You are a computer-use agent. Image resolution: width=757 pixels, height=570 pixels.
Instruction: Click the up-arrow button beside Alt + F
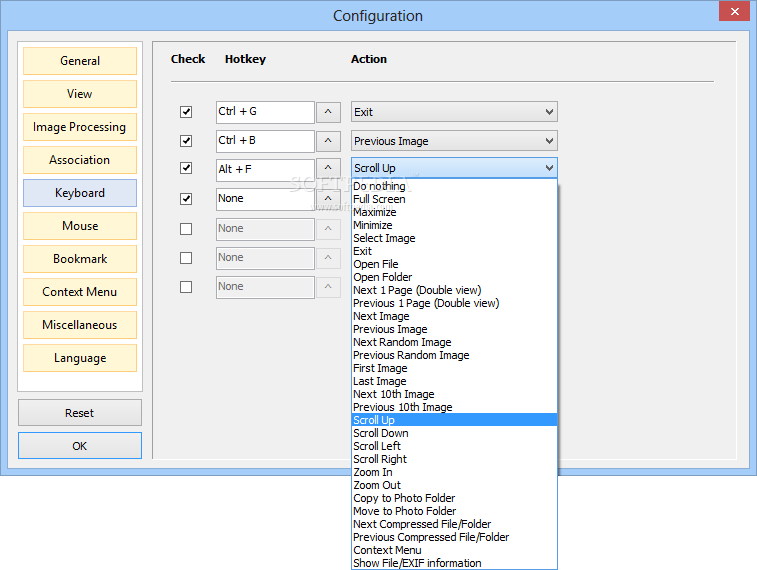(x=328, y=168)
